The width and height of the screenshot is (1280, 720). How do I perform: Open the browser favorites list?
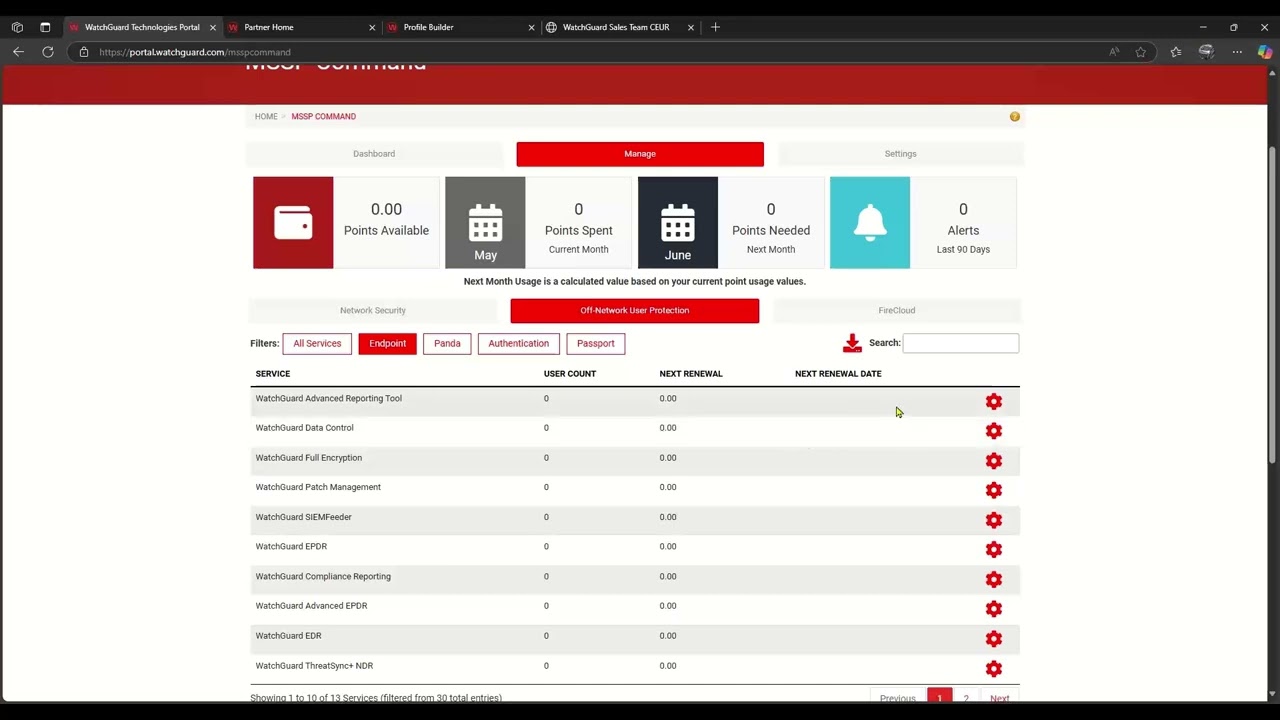click(1175, 52)
